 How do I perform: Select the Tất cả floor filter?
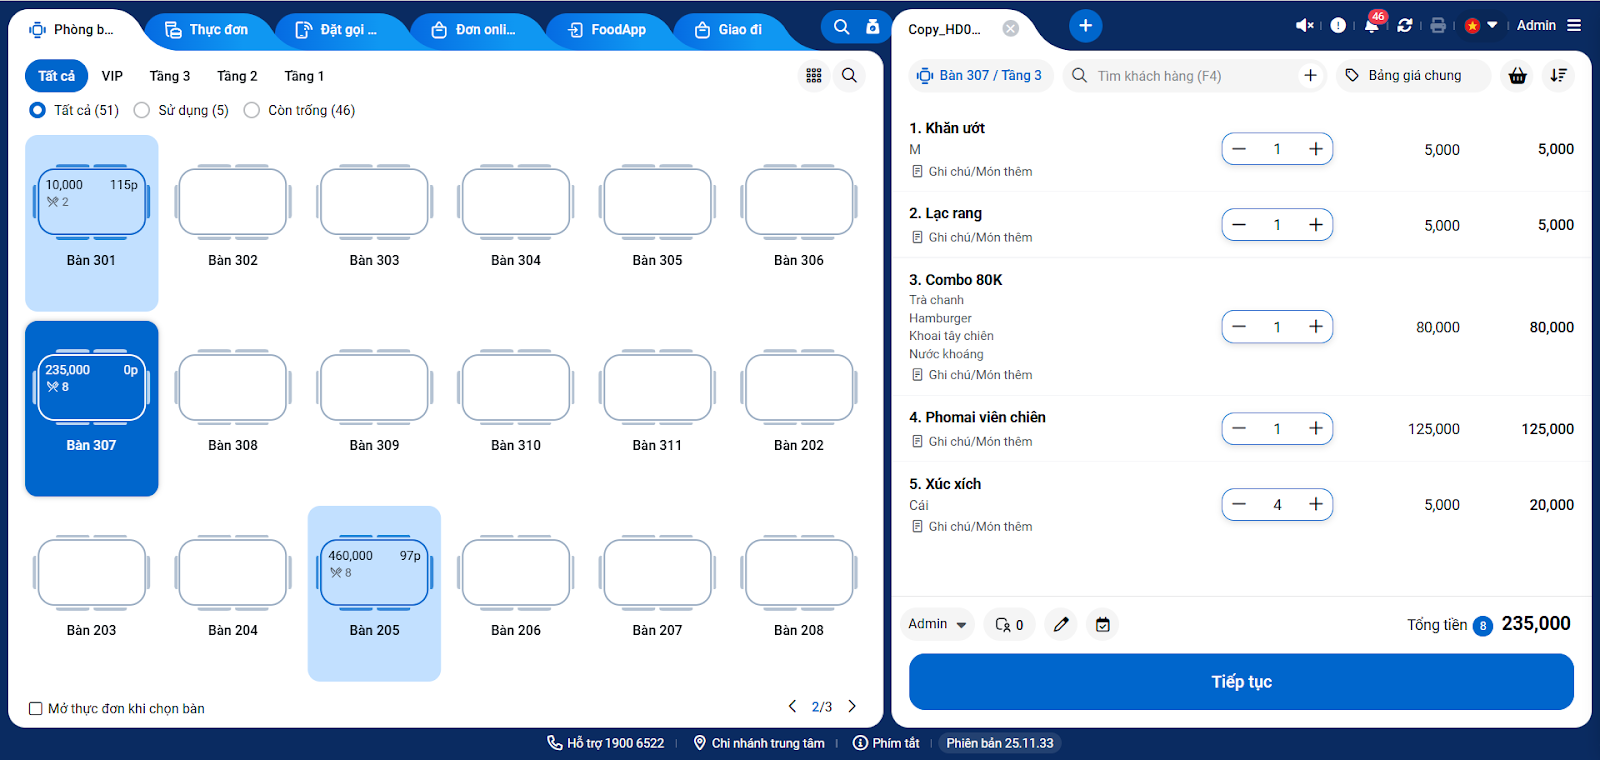(x=56, y=76)
